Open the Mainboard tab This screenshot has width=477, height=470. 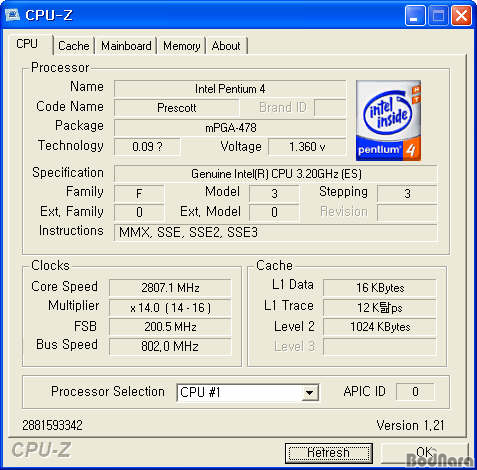[126, 46]
